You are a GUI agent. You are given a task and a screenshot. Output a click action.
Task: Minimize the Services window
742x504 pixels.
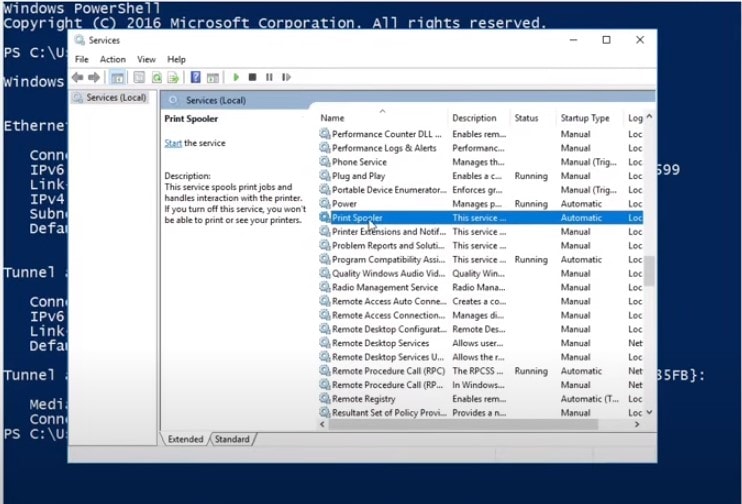574,40
